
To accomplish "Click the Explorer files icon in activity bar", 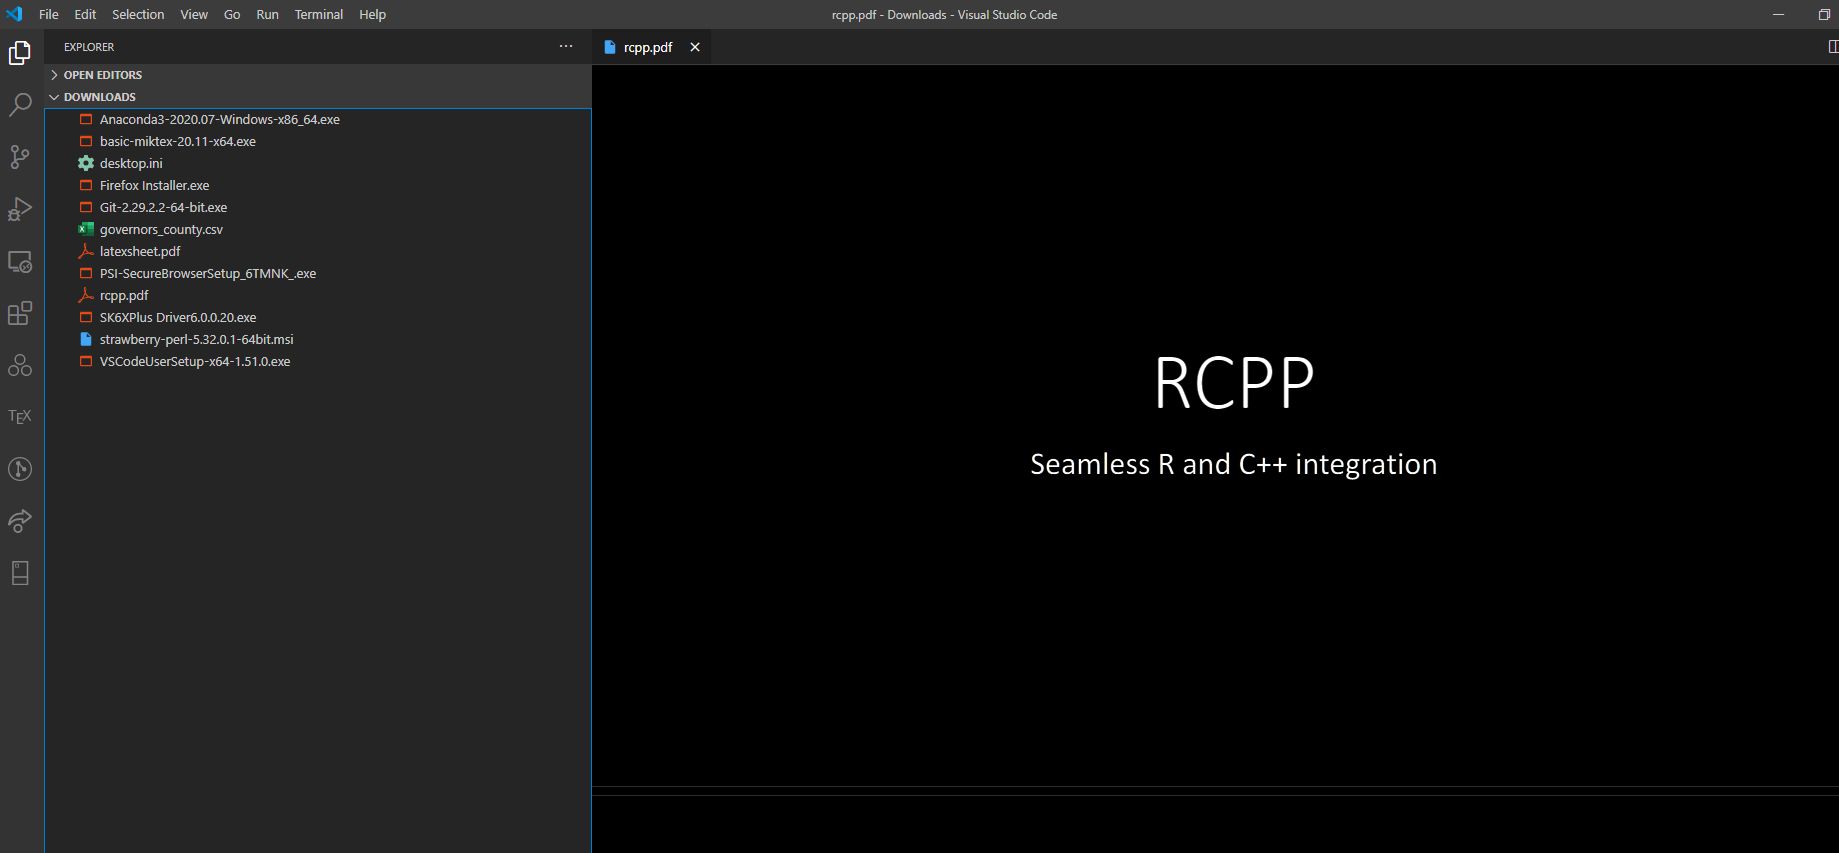I will (x=20, y=53).
